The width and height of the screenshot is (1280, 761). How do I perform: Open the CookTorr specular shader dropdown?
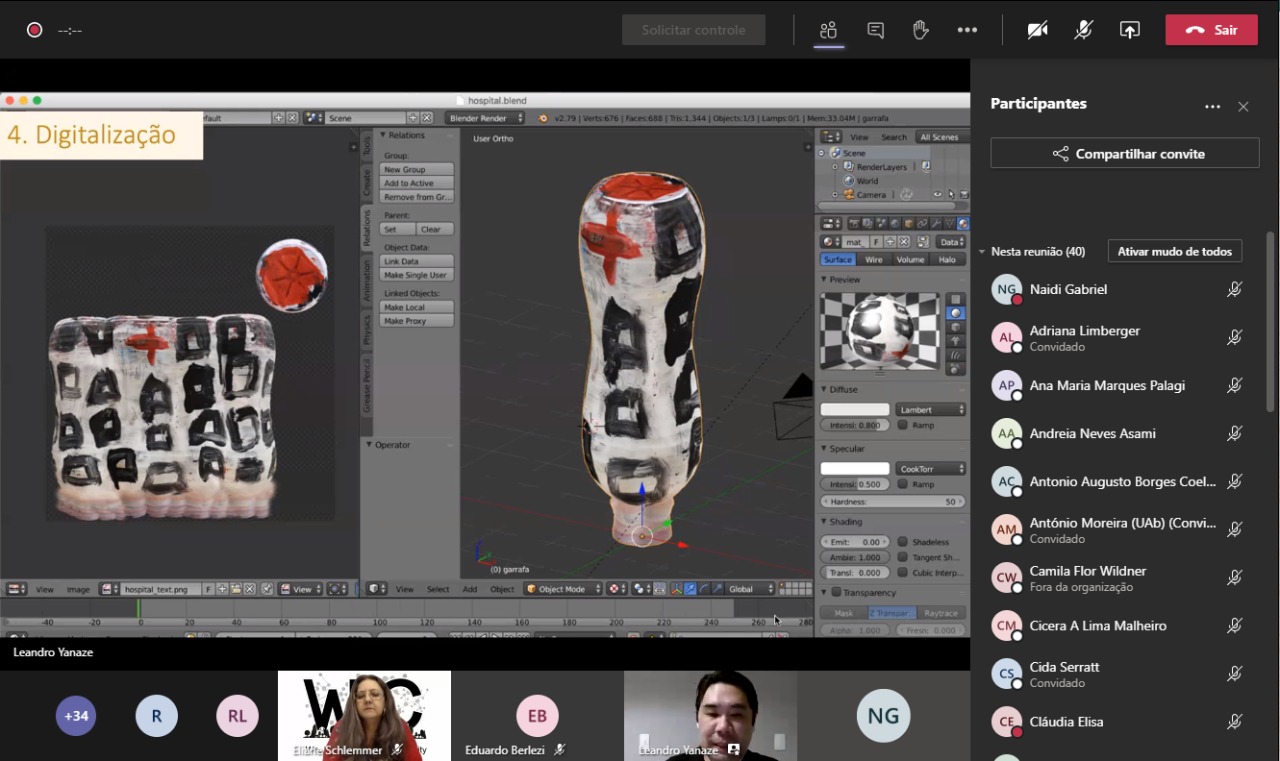tap(931, 468)
